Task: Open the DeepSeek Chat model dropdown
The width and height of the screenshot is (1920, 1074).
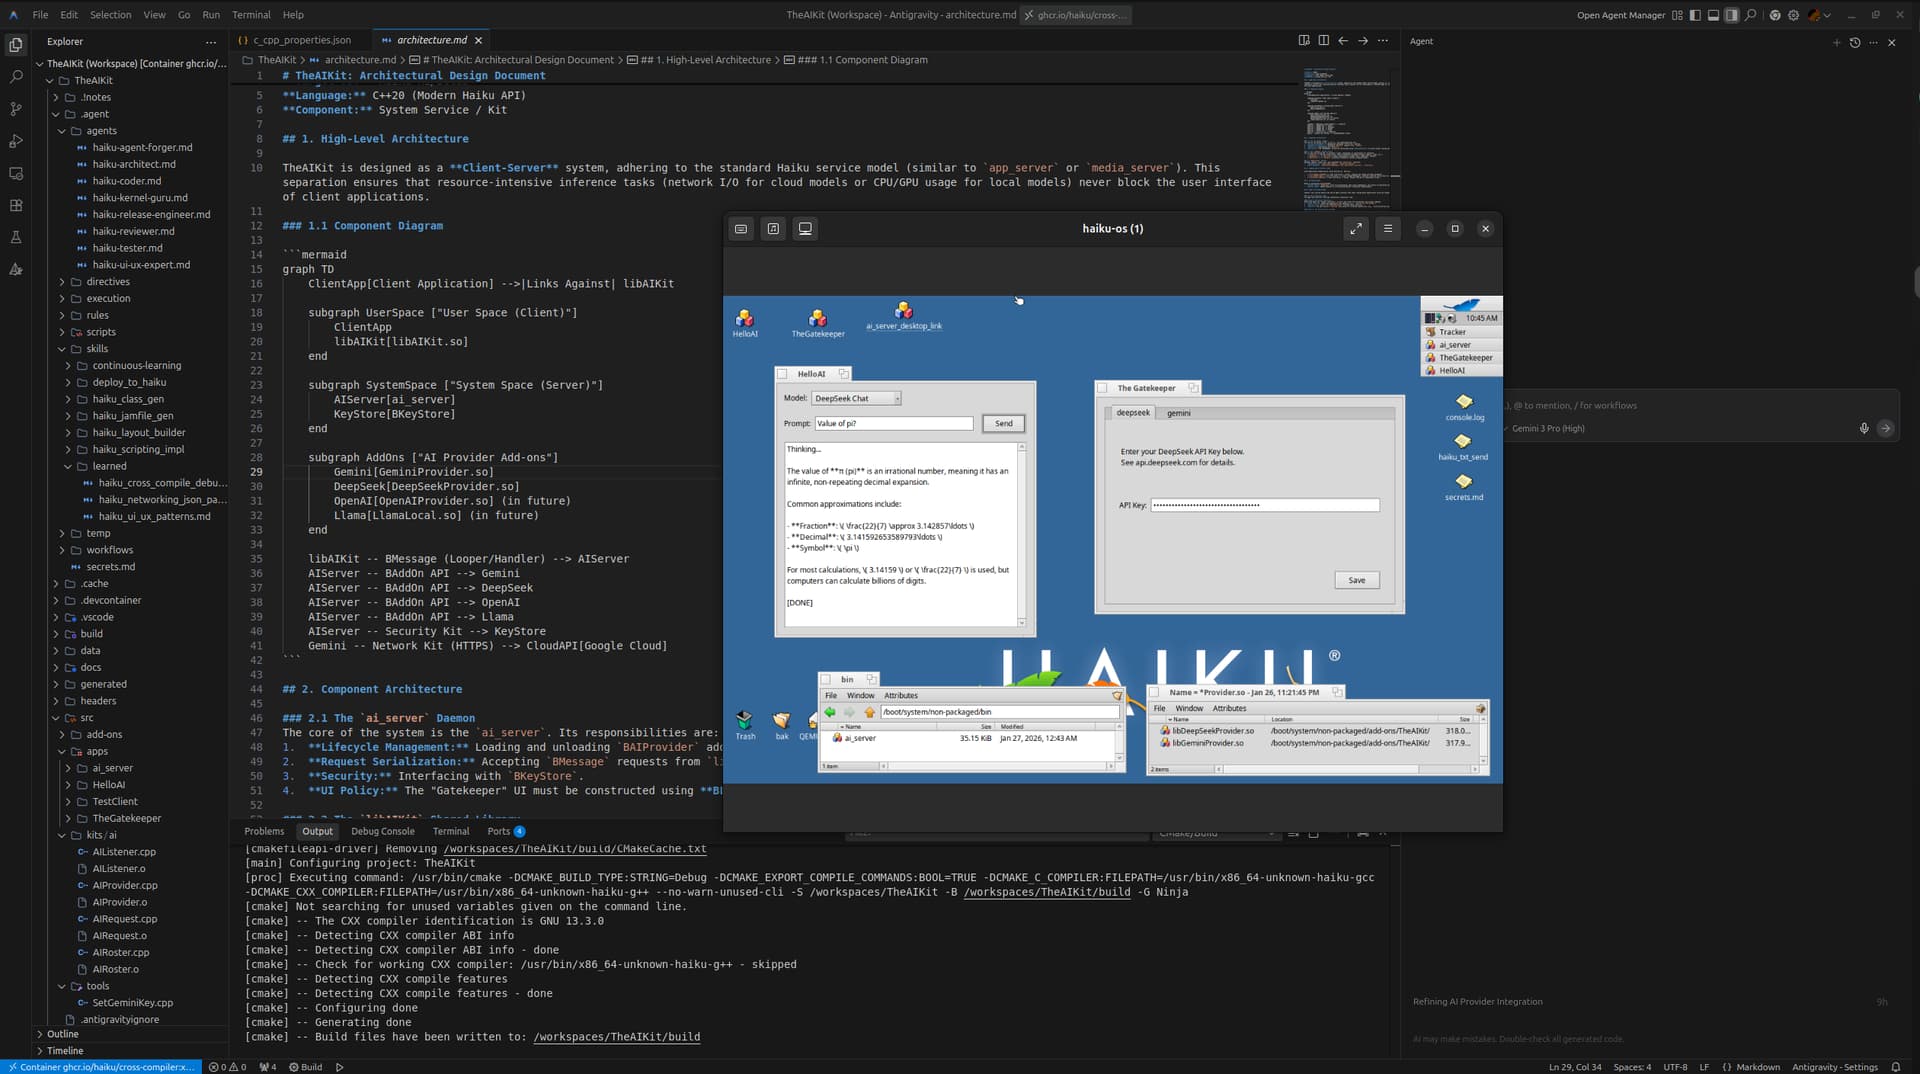Action: click(857, 398)
